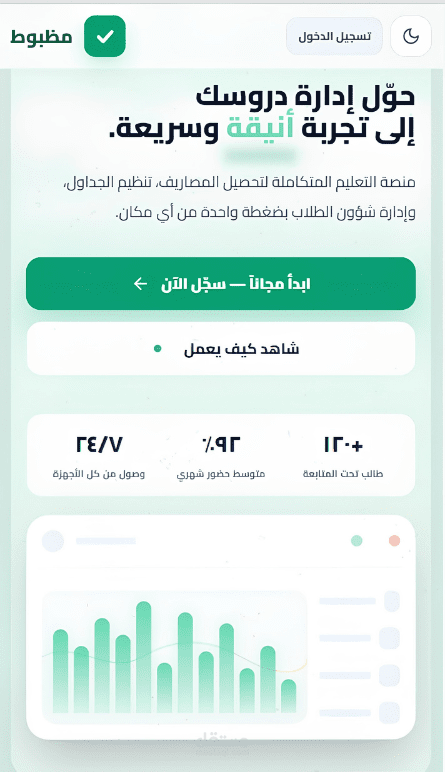Click the tallest bar in the chart

coord(143,657)
